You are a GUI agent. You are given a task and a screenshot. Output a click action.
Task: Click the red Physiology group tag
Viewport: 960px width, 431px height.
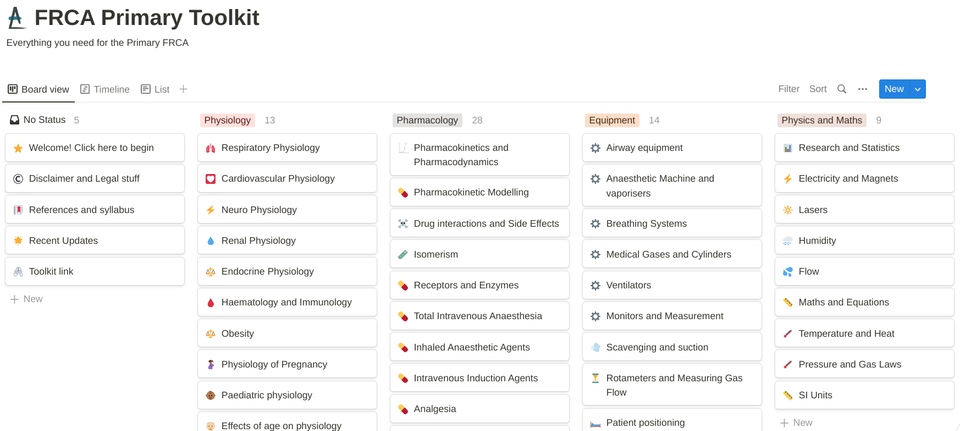[x=227, y=120]
